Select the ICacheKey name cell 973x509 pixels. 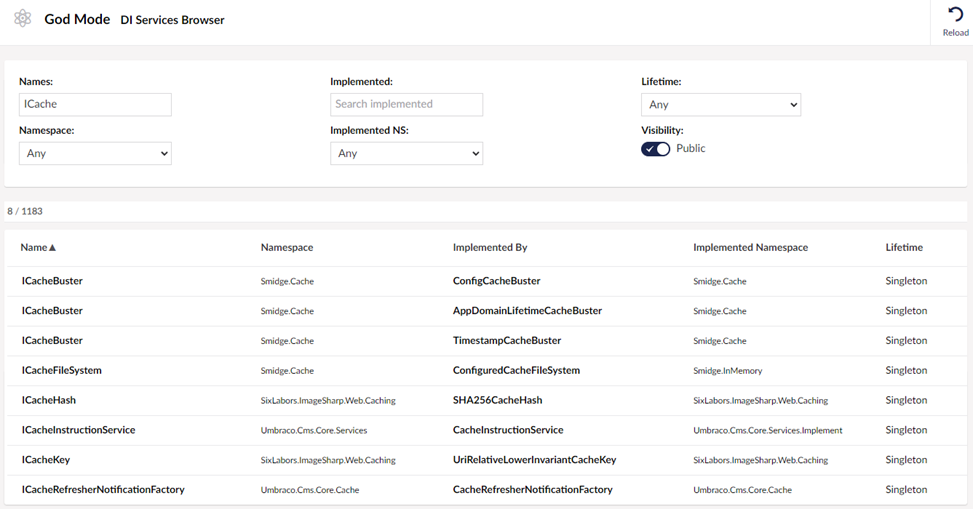point(45,460)
